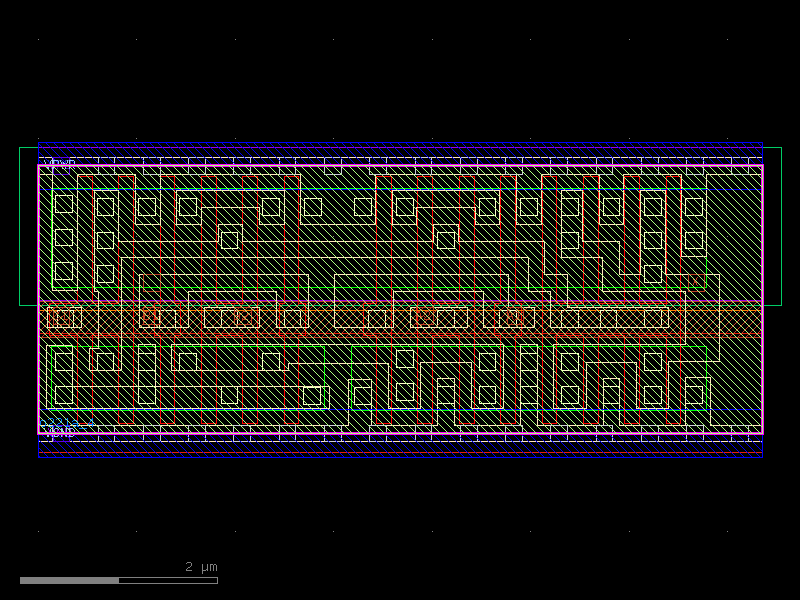Select the magenta top power rail

click(x=400, y=164)
